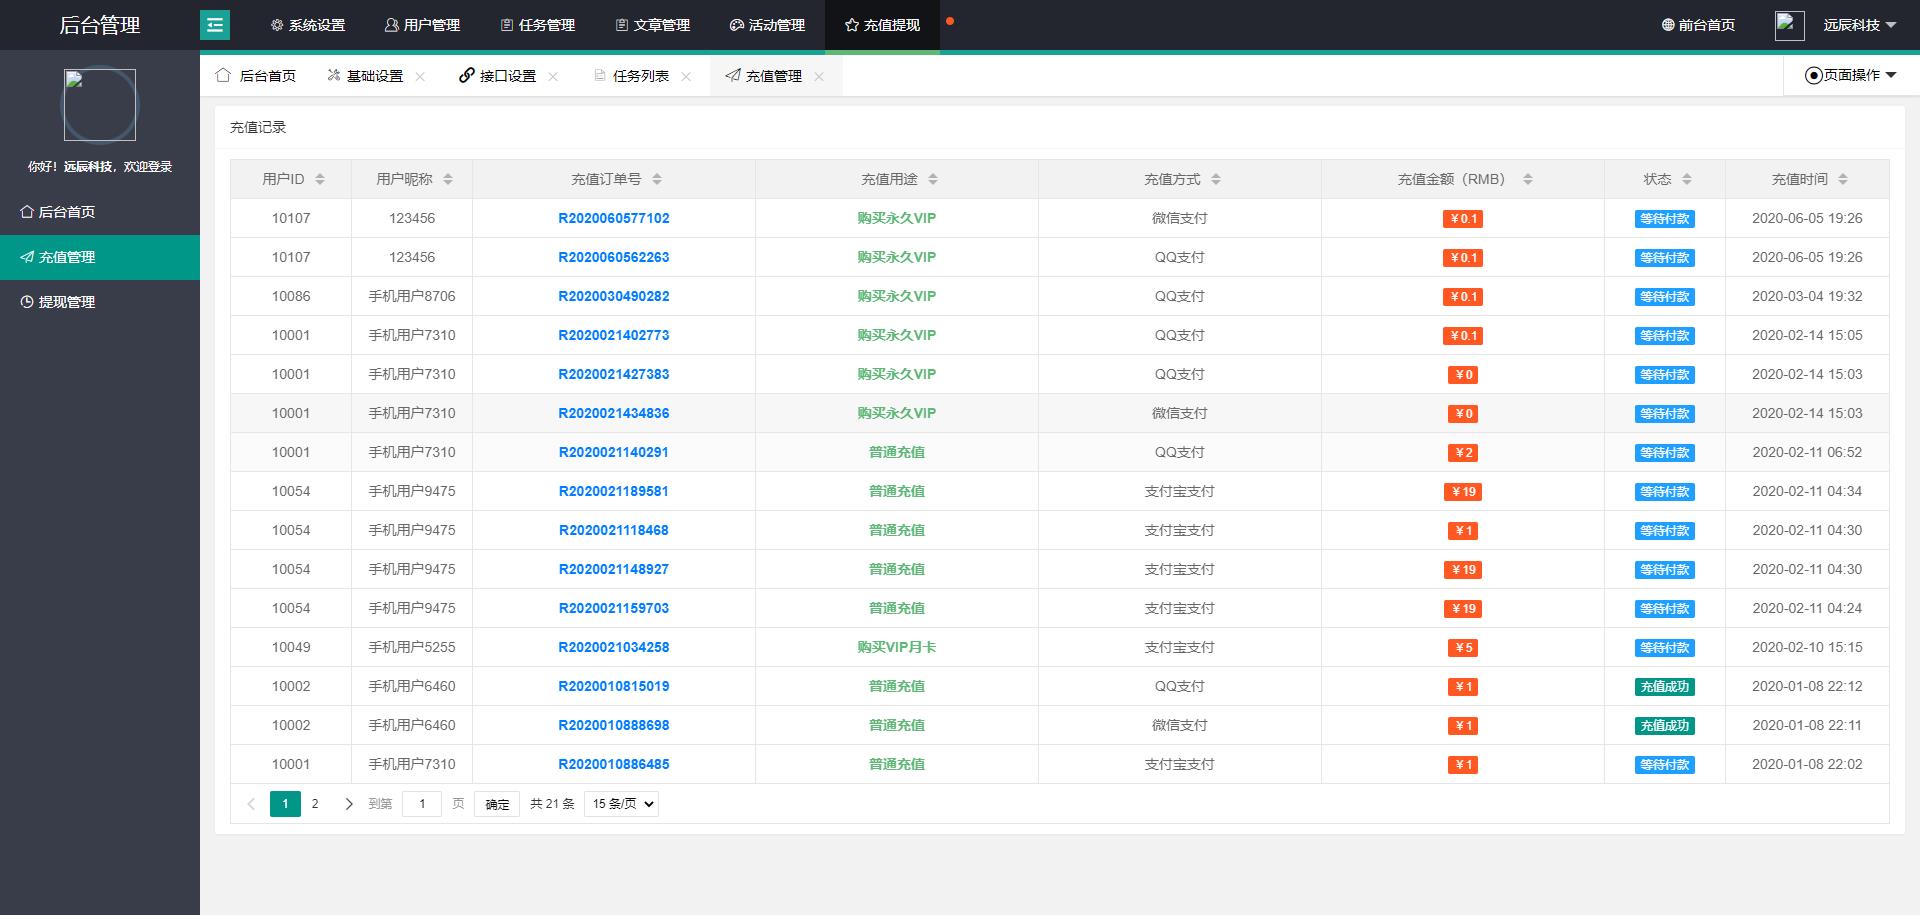Click the 确定 pagination button
The image size is (1920, 915).
click(497, 804)
